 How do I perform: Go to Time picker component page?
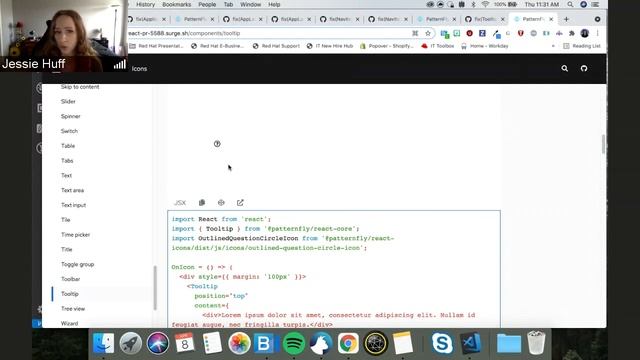coord(76,235)
